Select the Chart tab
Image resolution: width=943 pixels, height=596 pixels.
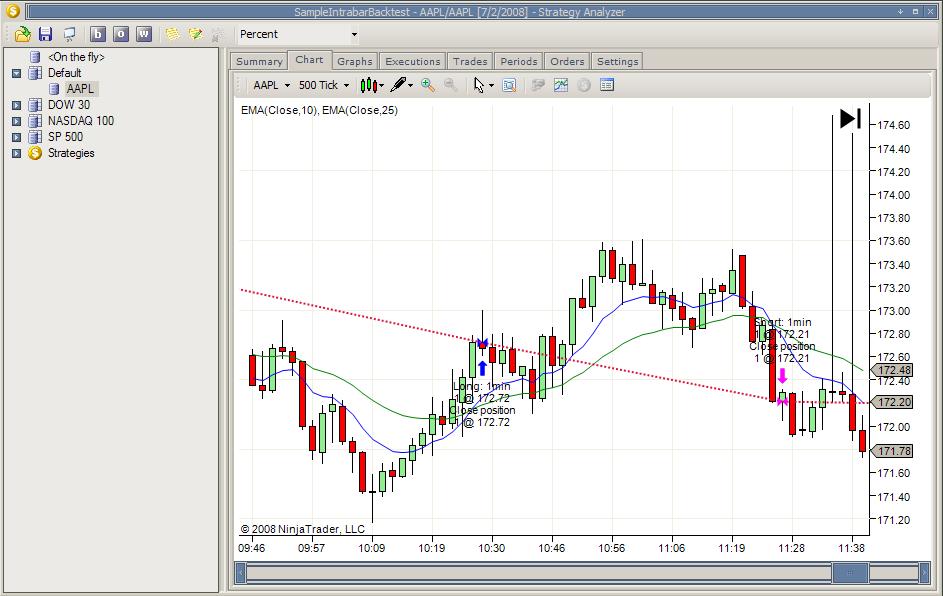(x=309, y=60)
